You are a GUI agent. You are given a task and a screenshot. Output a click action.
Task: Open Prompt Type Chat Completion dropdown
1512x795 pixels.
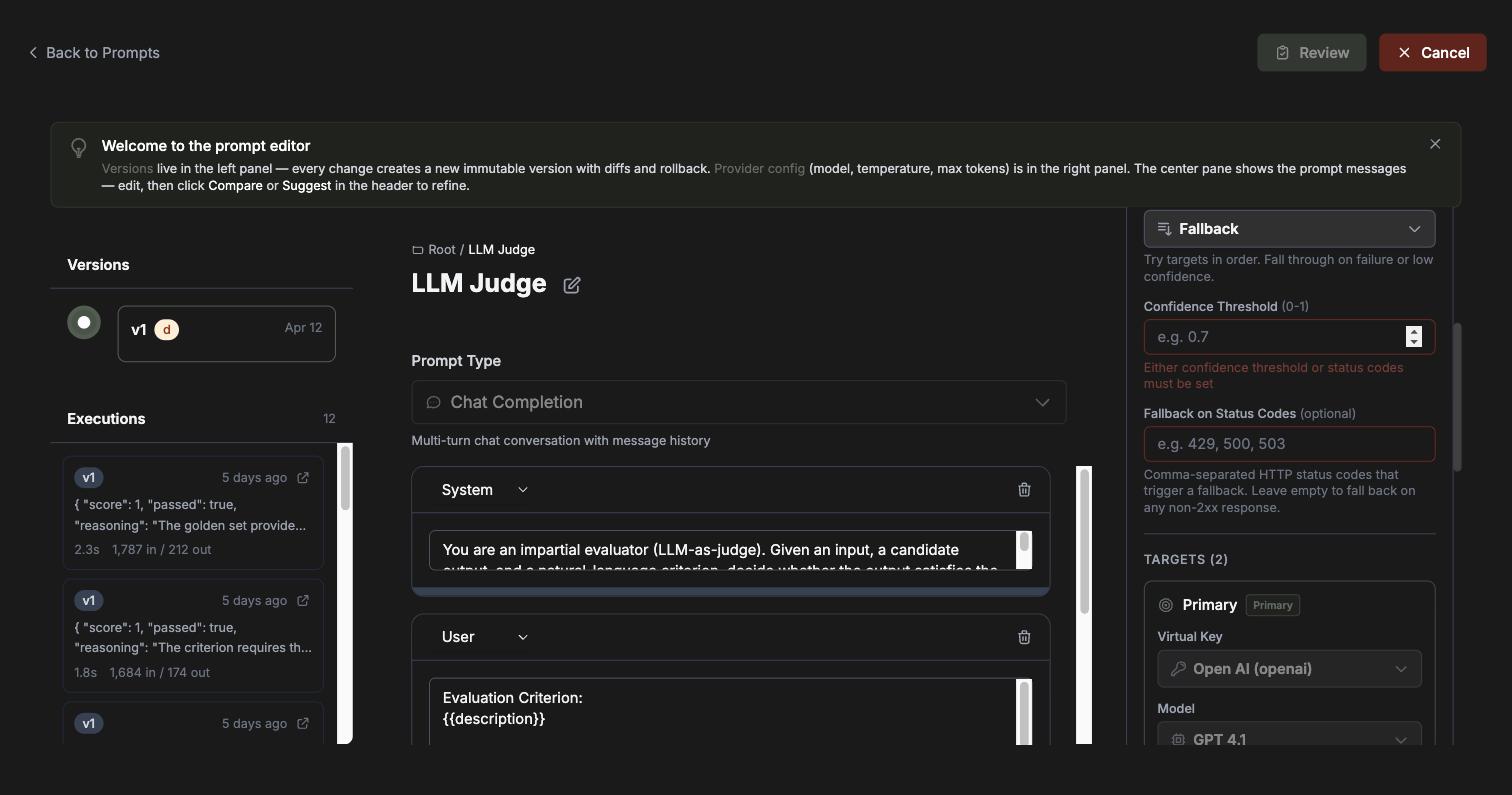click(739, 402)
